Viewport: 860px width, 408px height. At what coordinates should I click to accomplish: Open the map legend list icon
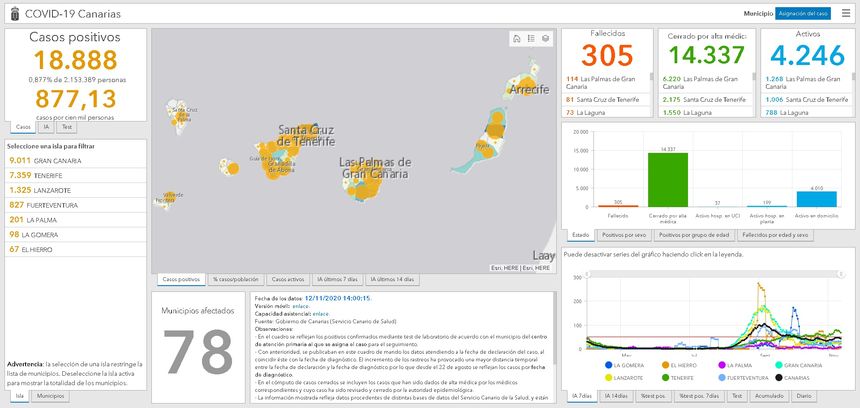(531, 38)
